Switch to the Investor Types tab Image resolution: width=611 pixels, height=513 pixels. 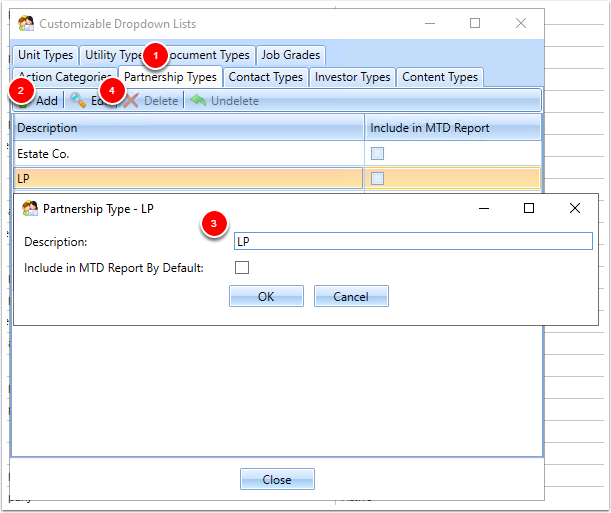pyautogui.click(x=353, y=77)
